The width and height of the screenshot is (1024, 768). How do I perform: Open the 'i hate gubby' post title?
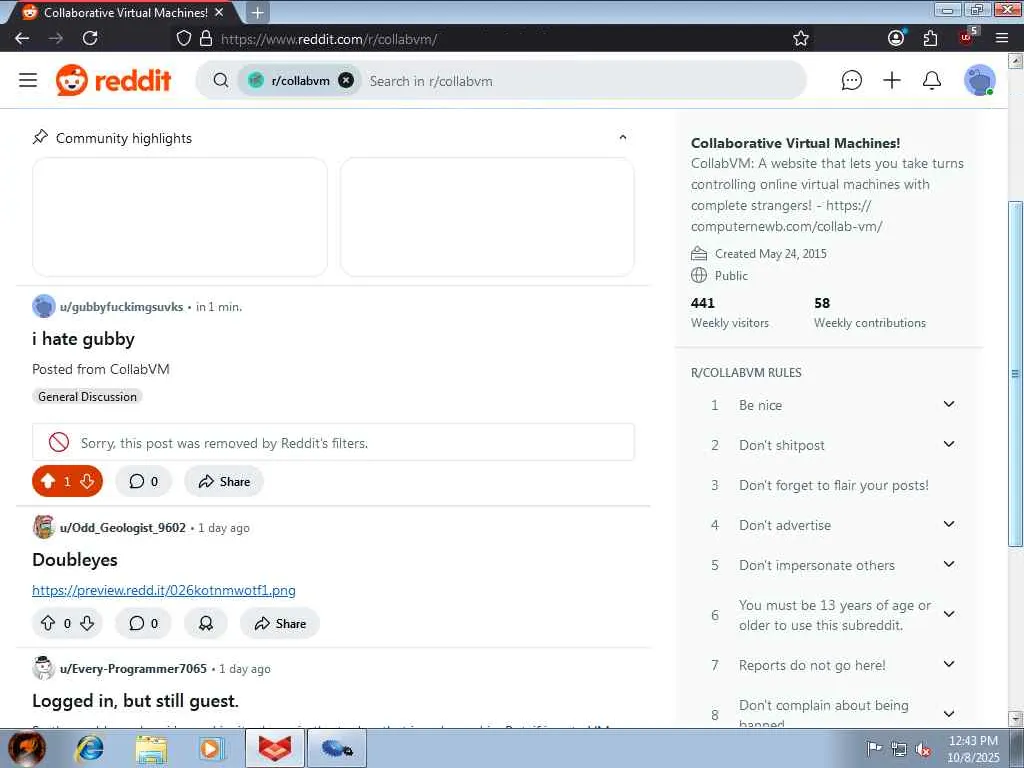click(84, 339)
